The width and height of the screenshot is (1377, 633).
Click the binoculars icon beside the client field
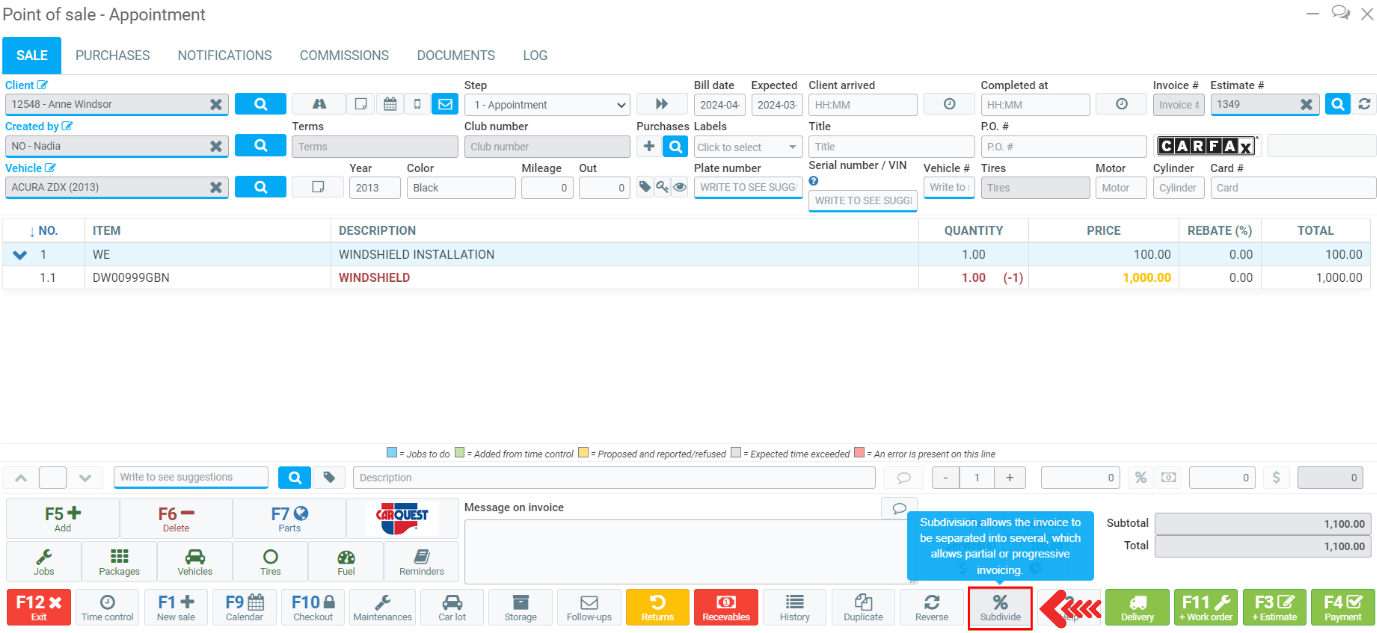(x=319, y=104)
